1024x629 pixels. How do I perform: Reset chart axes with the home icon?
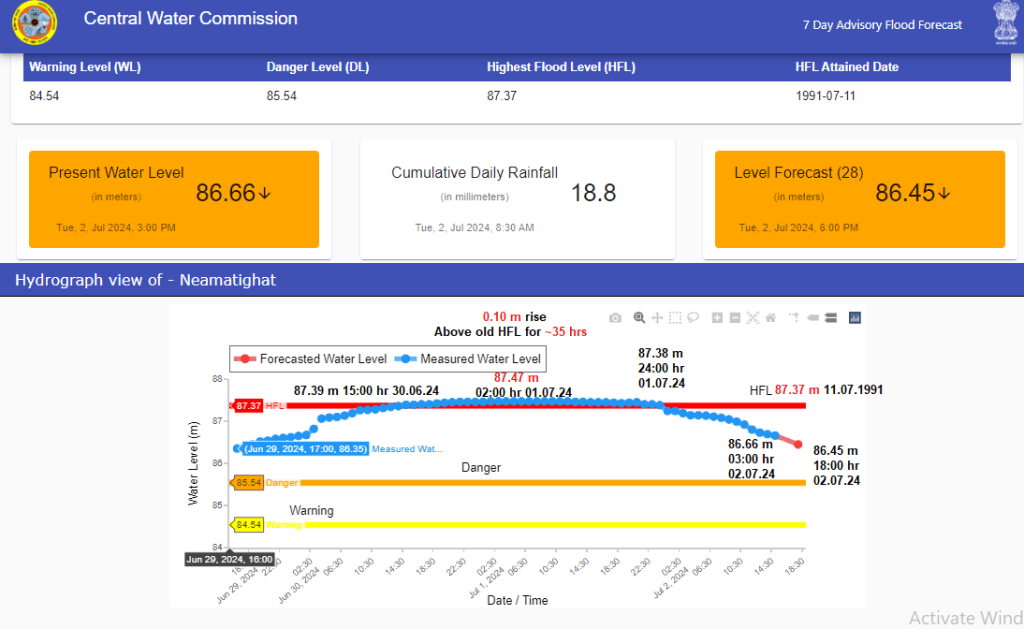771,318
